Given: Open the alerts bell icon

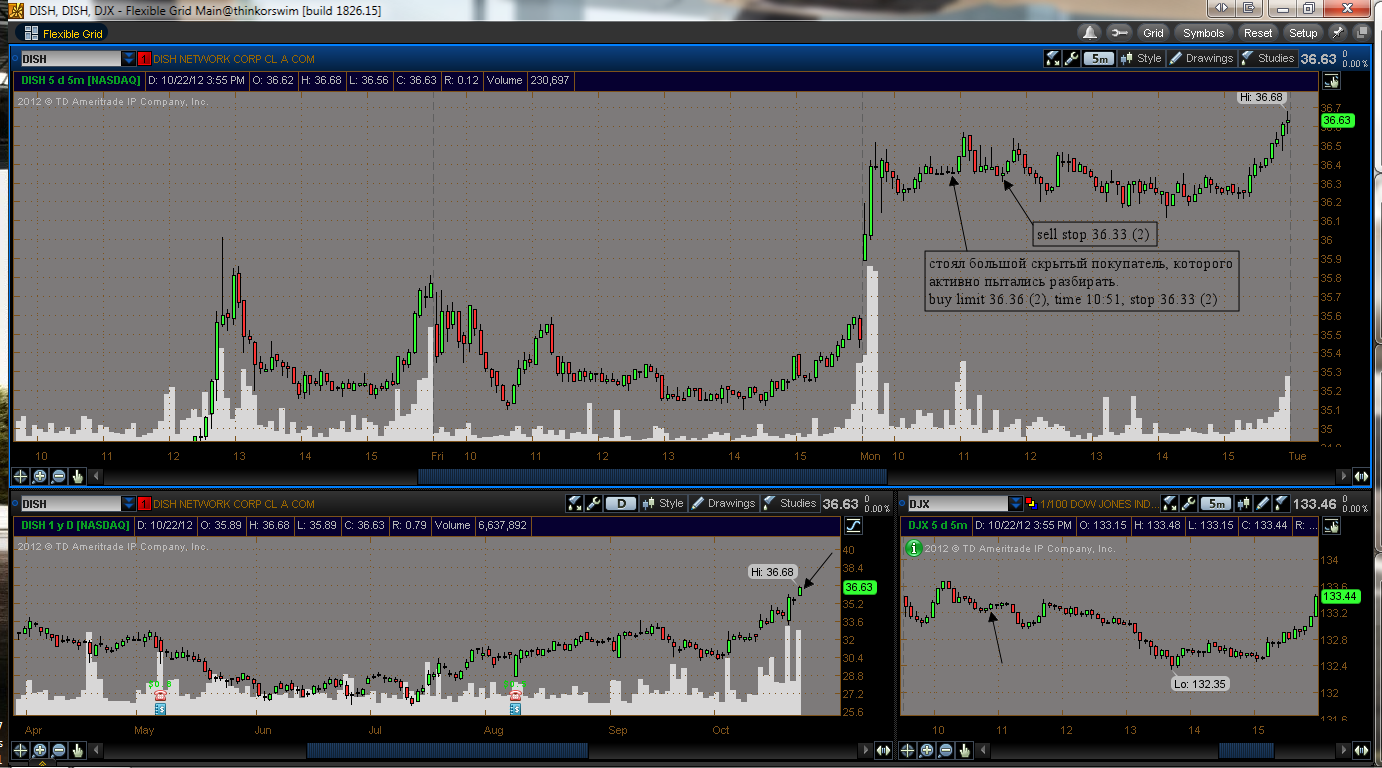Looking at the screenshot, I should 1089,33.
